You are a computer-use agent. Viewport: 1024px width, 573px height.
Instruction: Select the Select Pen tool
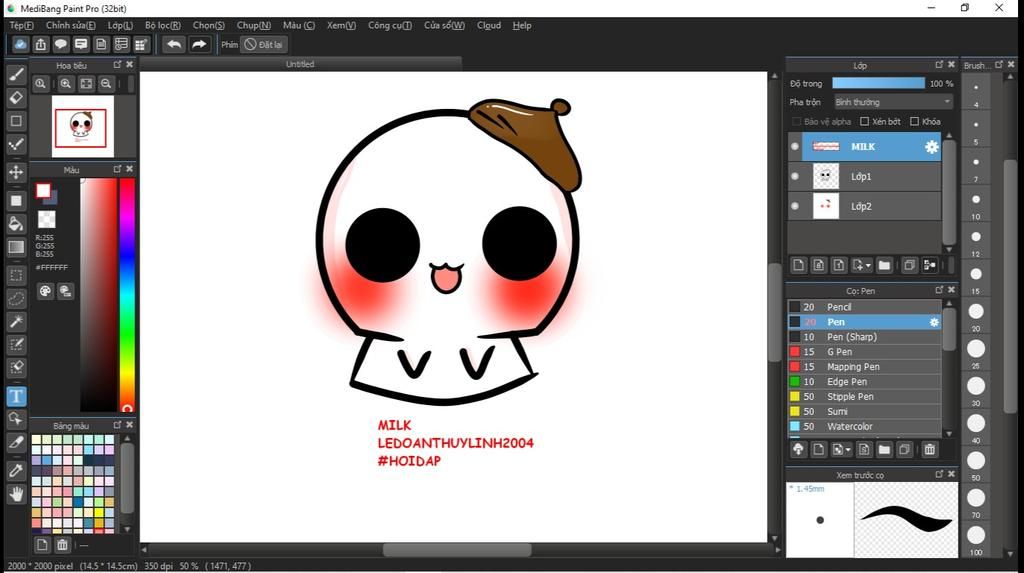point(16,344)
